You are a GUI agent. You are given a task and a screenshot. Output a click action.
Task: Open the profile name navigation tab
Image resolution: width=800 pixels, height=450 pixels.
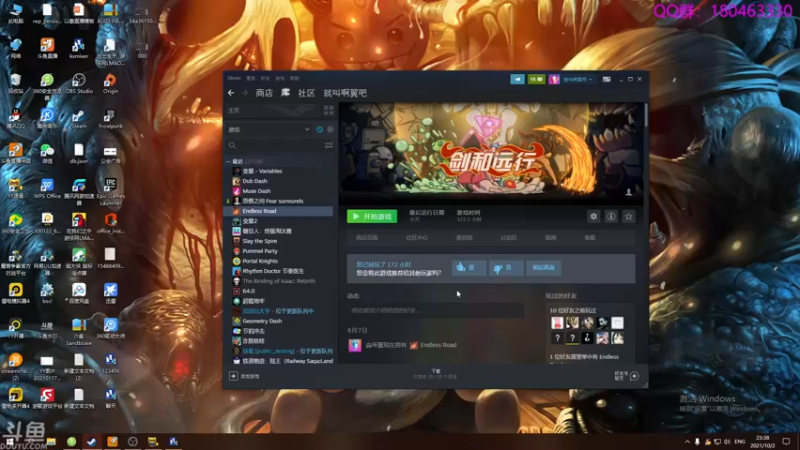345,93
